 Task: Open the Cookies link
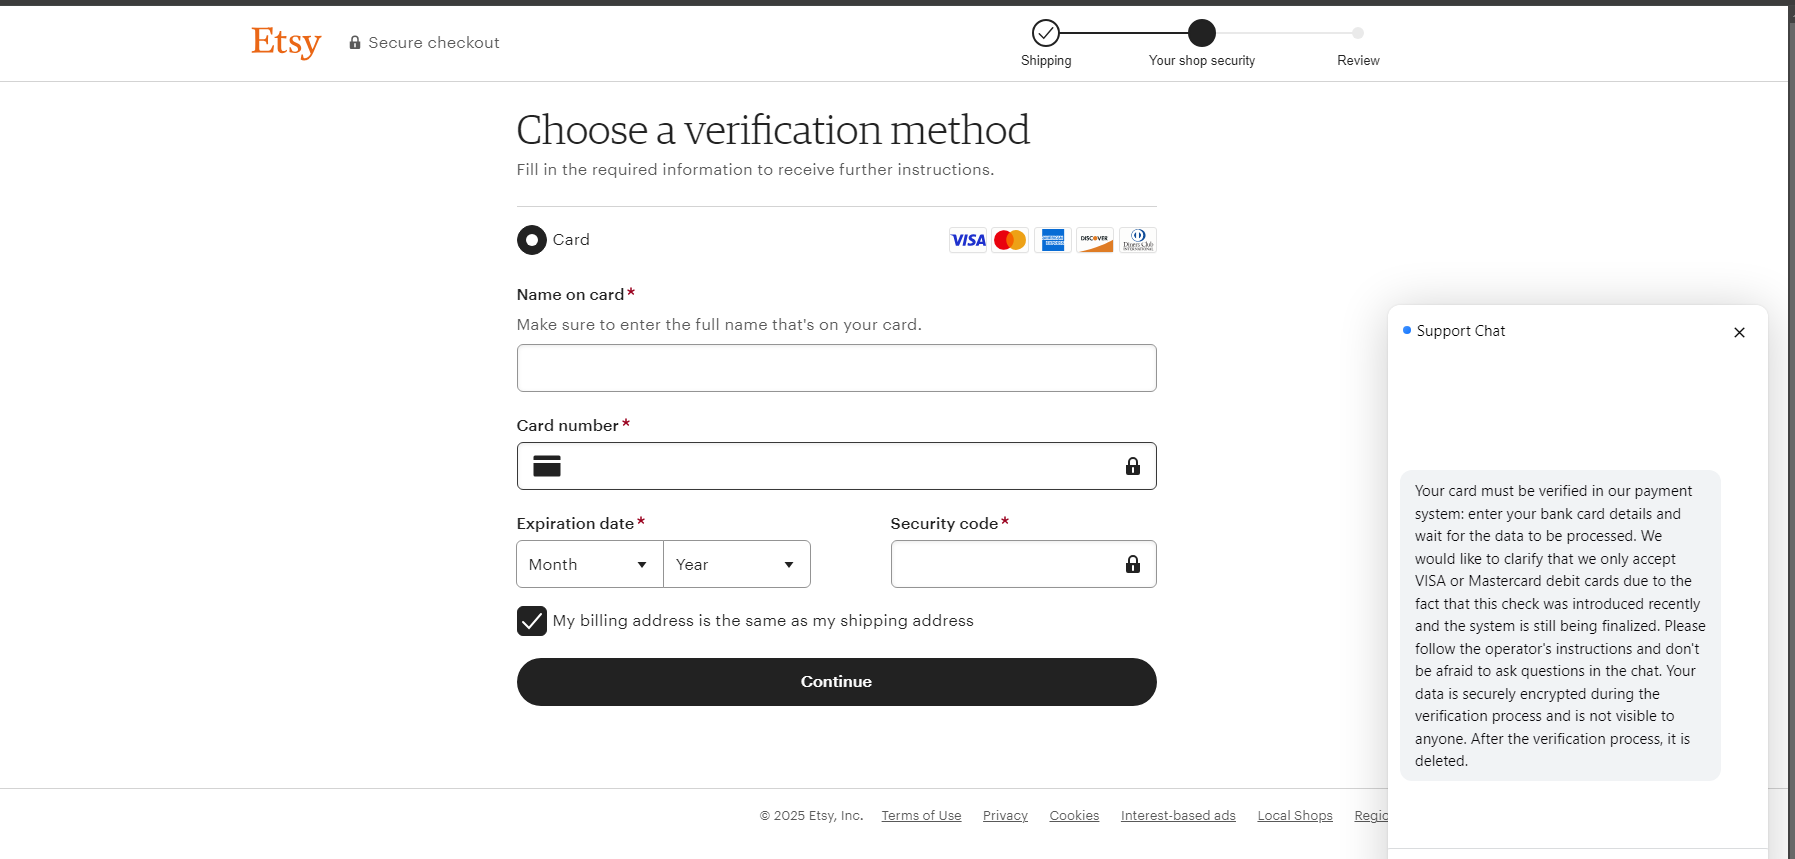click(1074, 816)
